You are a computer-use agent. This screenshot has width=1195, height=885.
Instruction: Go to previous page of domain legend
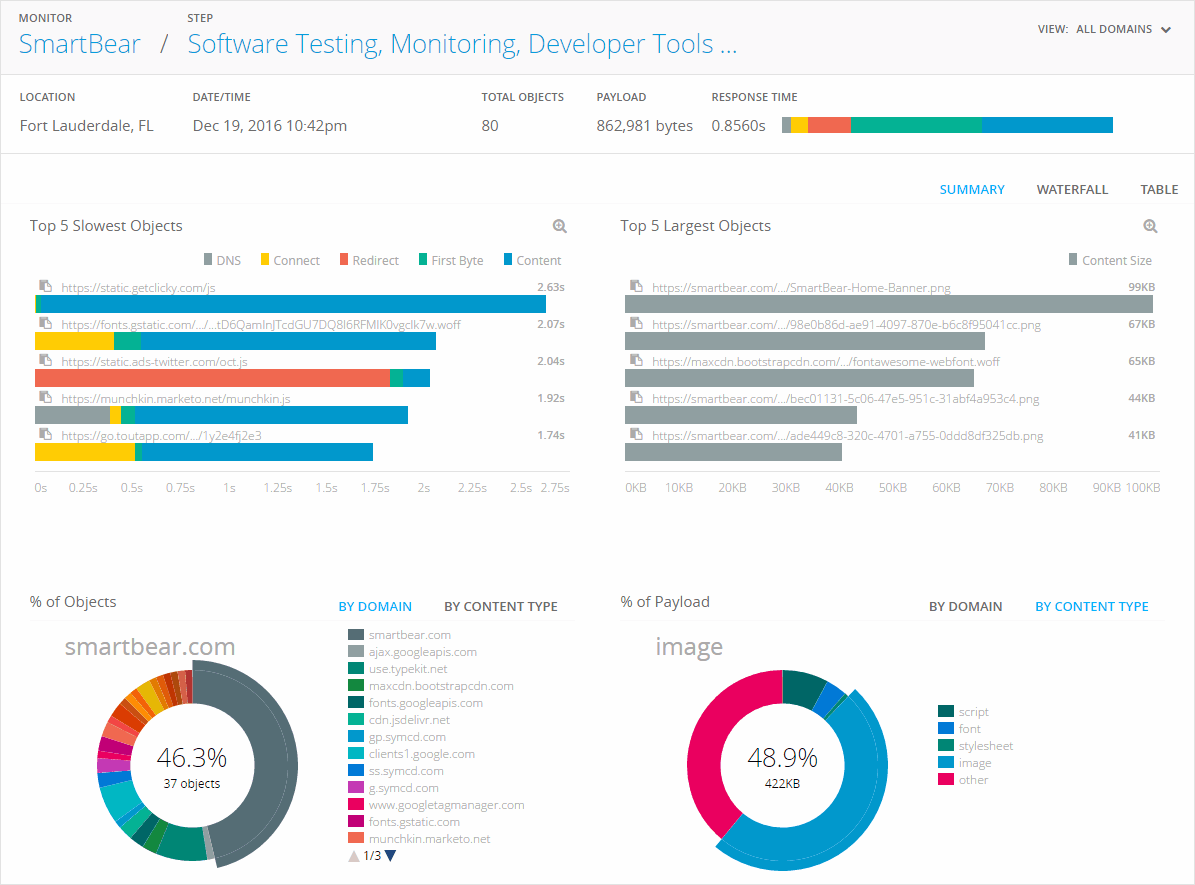354,856
